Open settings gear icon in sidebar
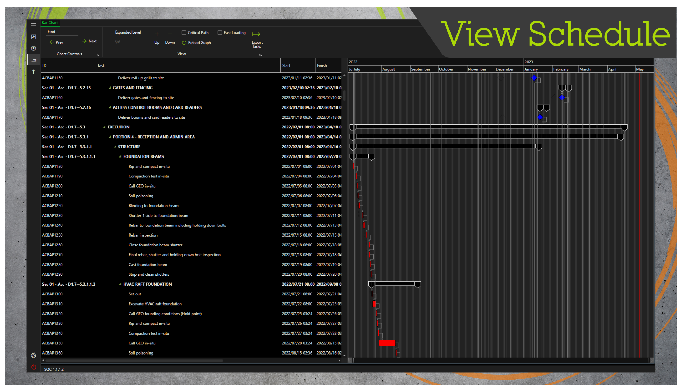Image resolution: width=680 pixels, height=390 pixels. [33, 355]
